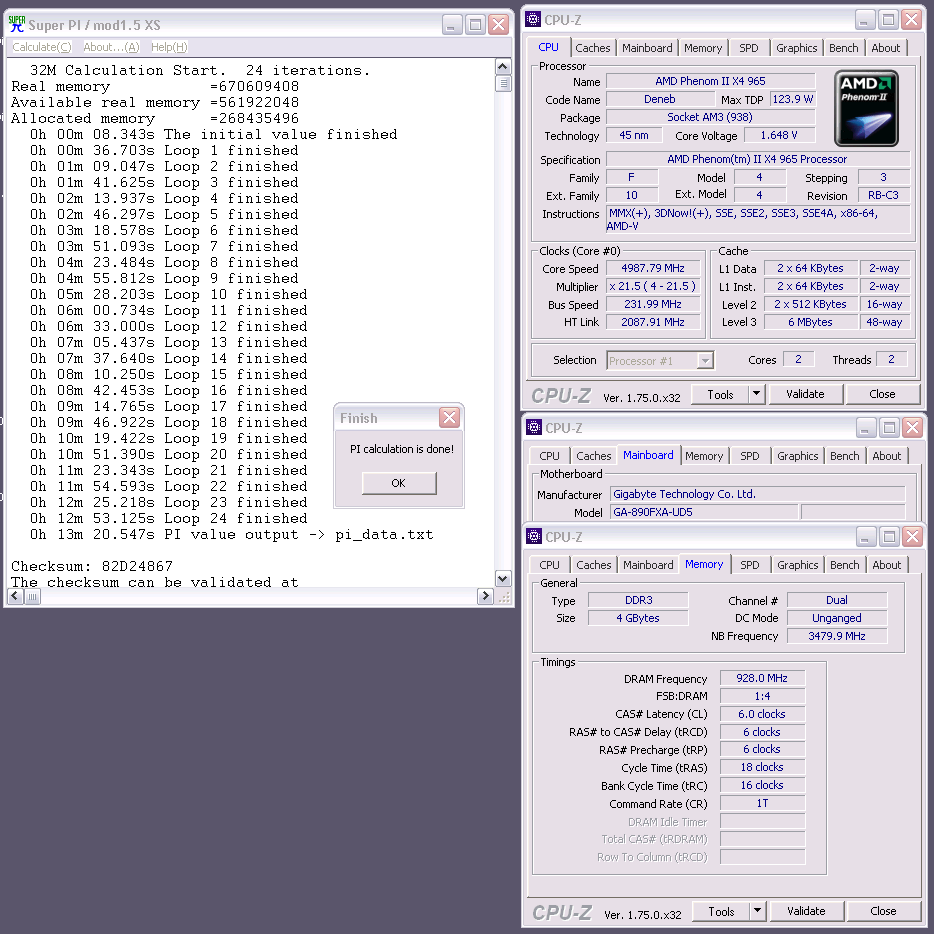The height and width of the screenshot is (934, 934).
Task: Close the Finish dialog with X
Action: tap(449, 418)
